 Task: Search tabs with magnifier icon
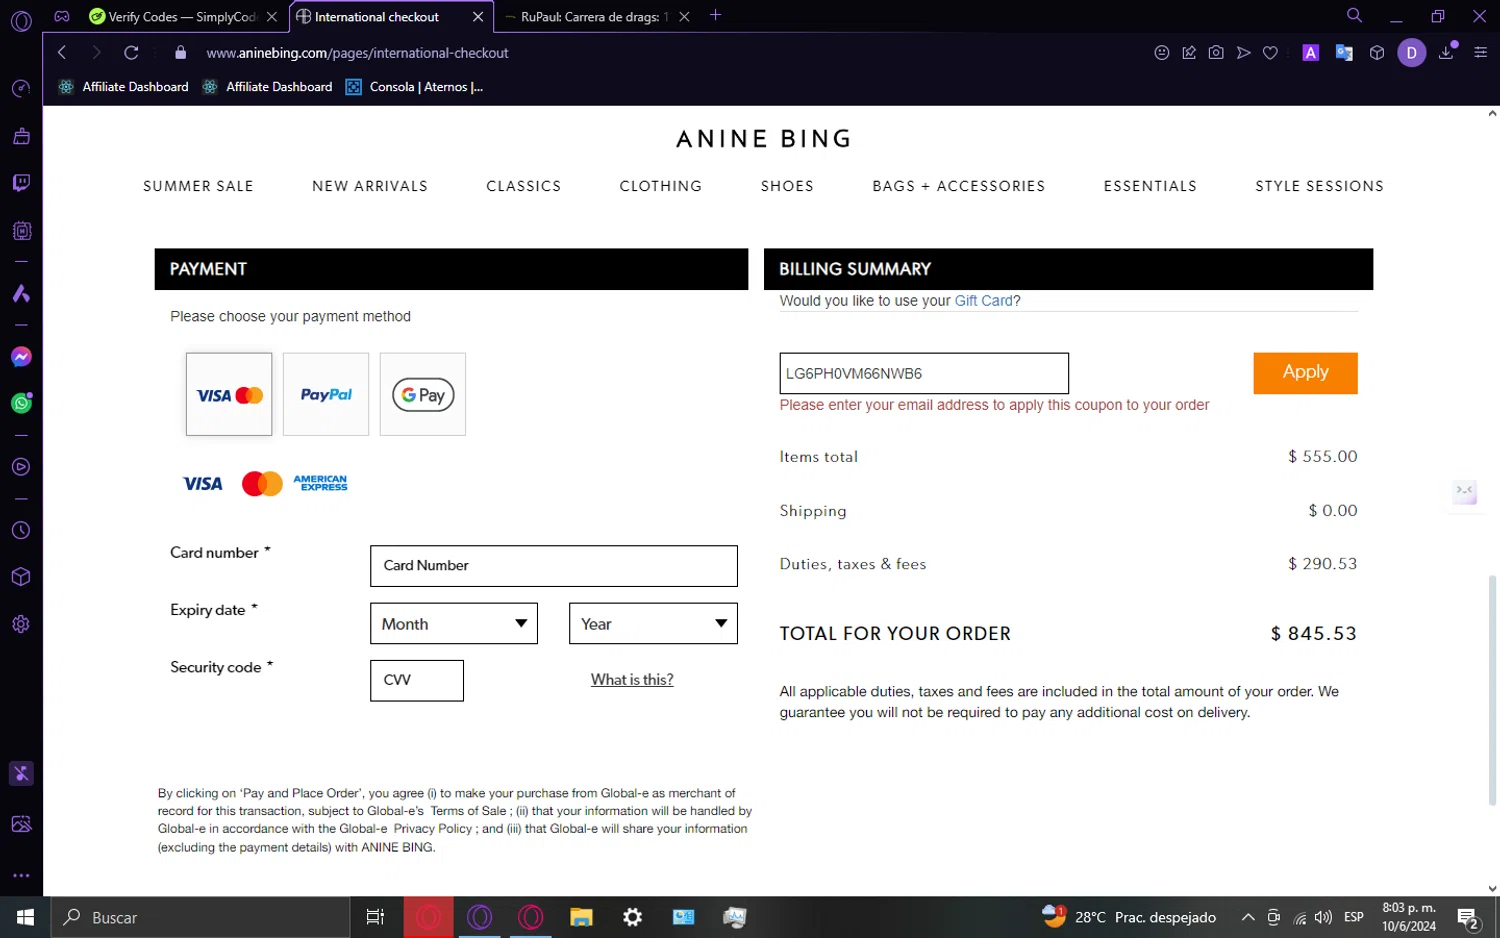(1354, 16)
